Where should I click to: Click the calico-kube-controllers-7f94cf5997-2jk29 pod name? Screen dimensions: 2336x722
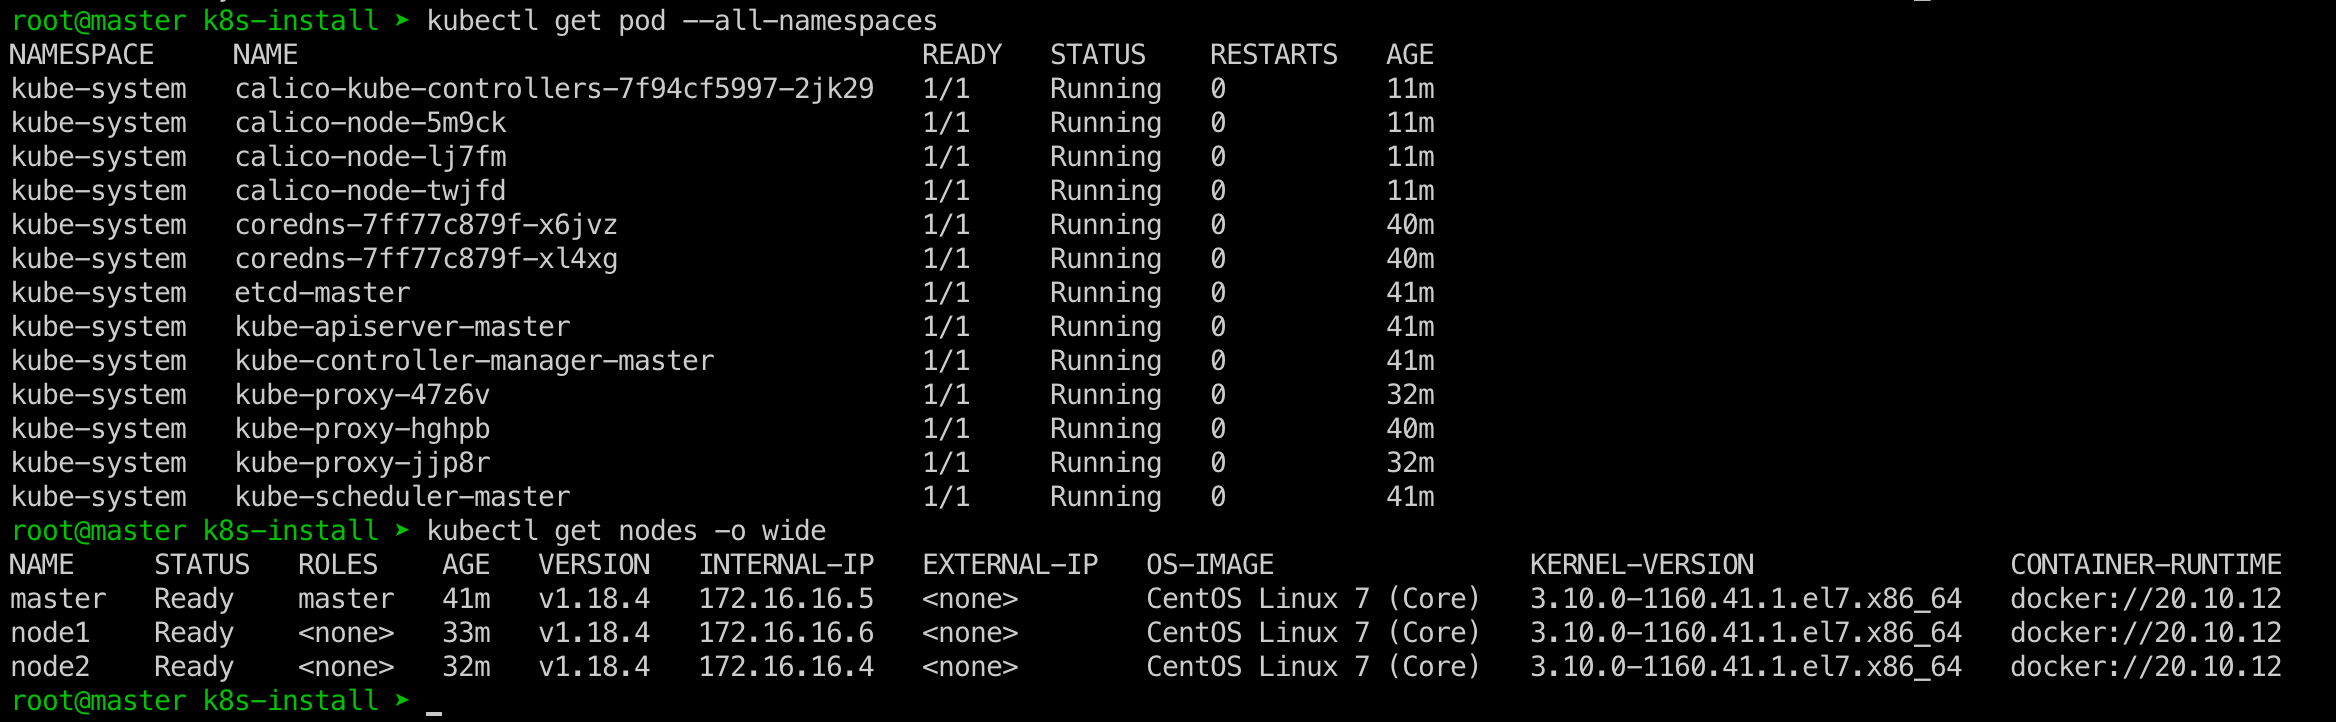coord(554,89)
